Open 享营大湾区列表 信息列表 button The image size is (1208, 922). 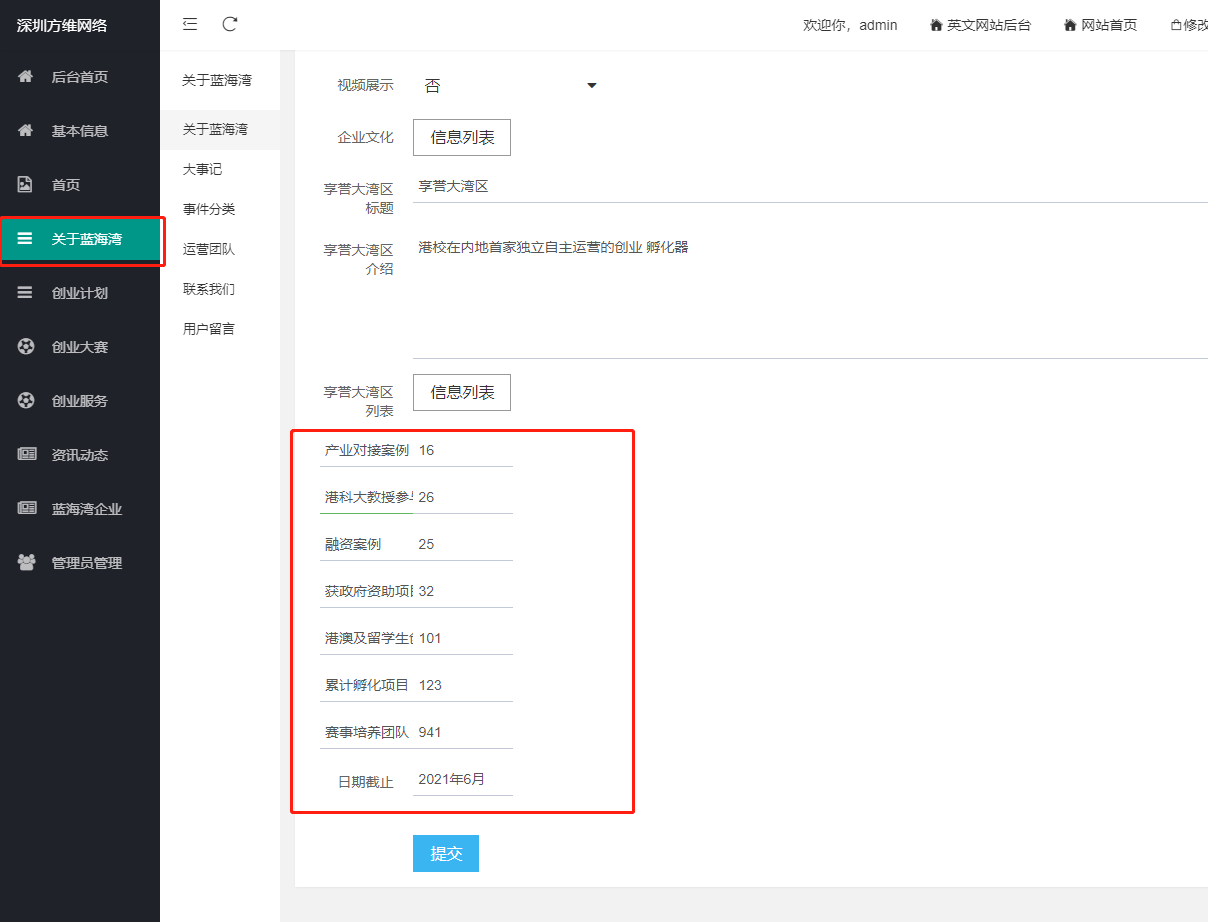point(462,393)
